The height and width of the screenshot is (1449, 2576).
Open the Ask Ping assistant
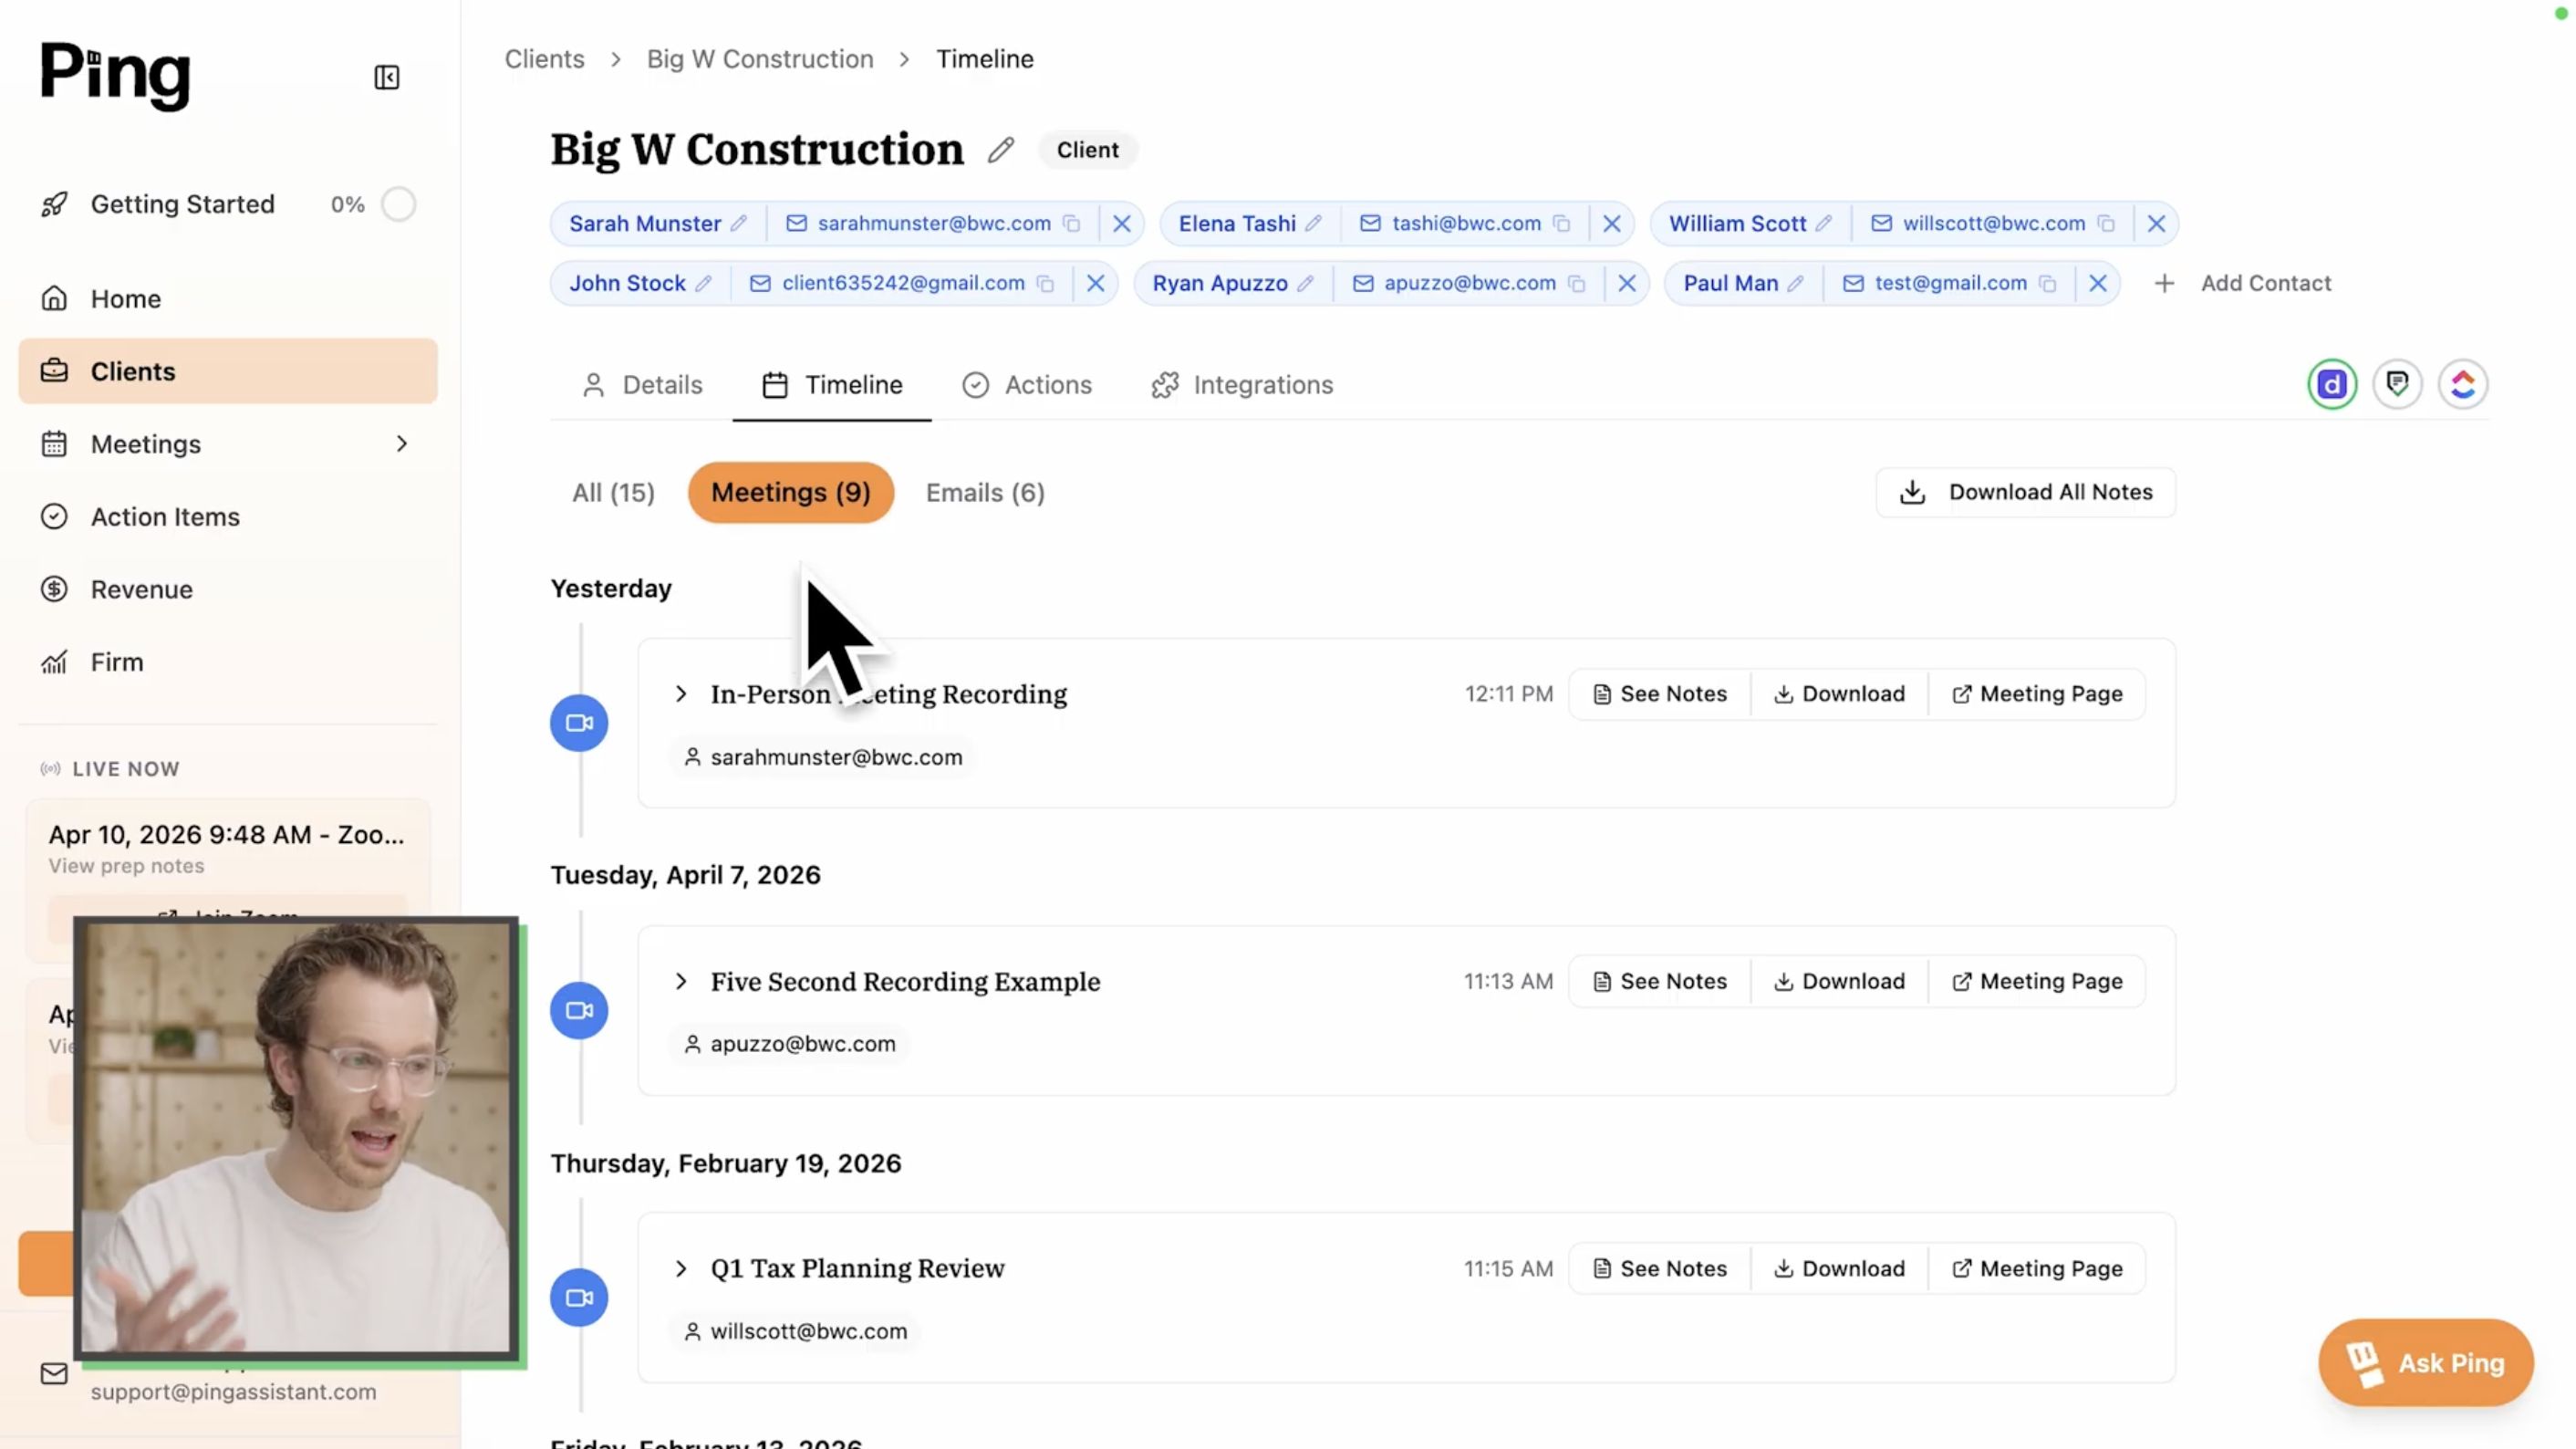point(2426,1363)
